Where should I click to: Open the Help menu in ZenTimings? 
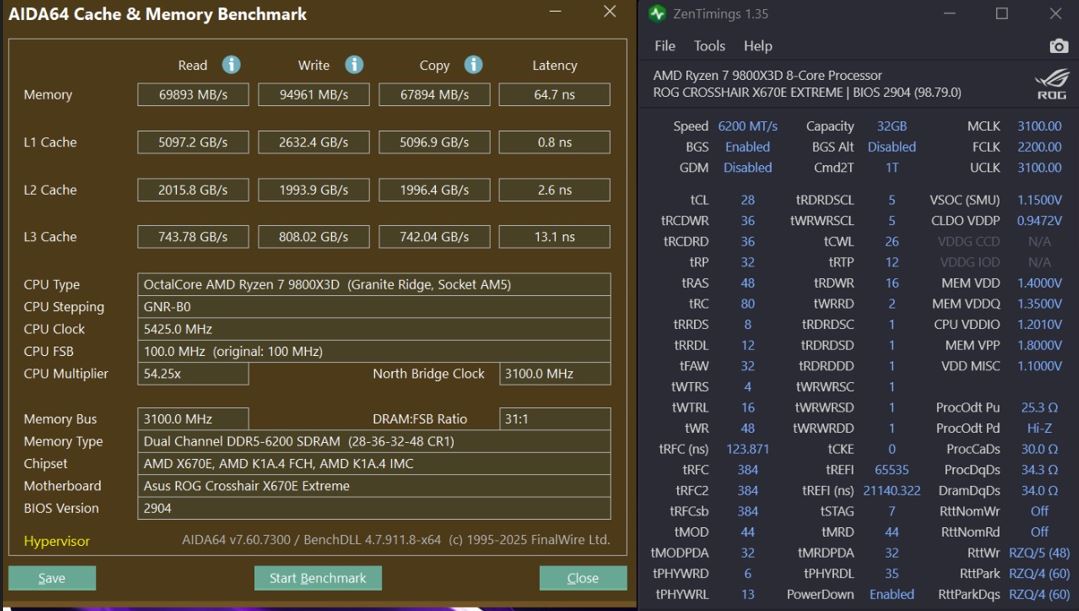(758, 46)
